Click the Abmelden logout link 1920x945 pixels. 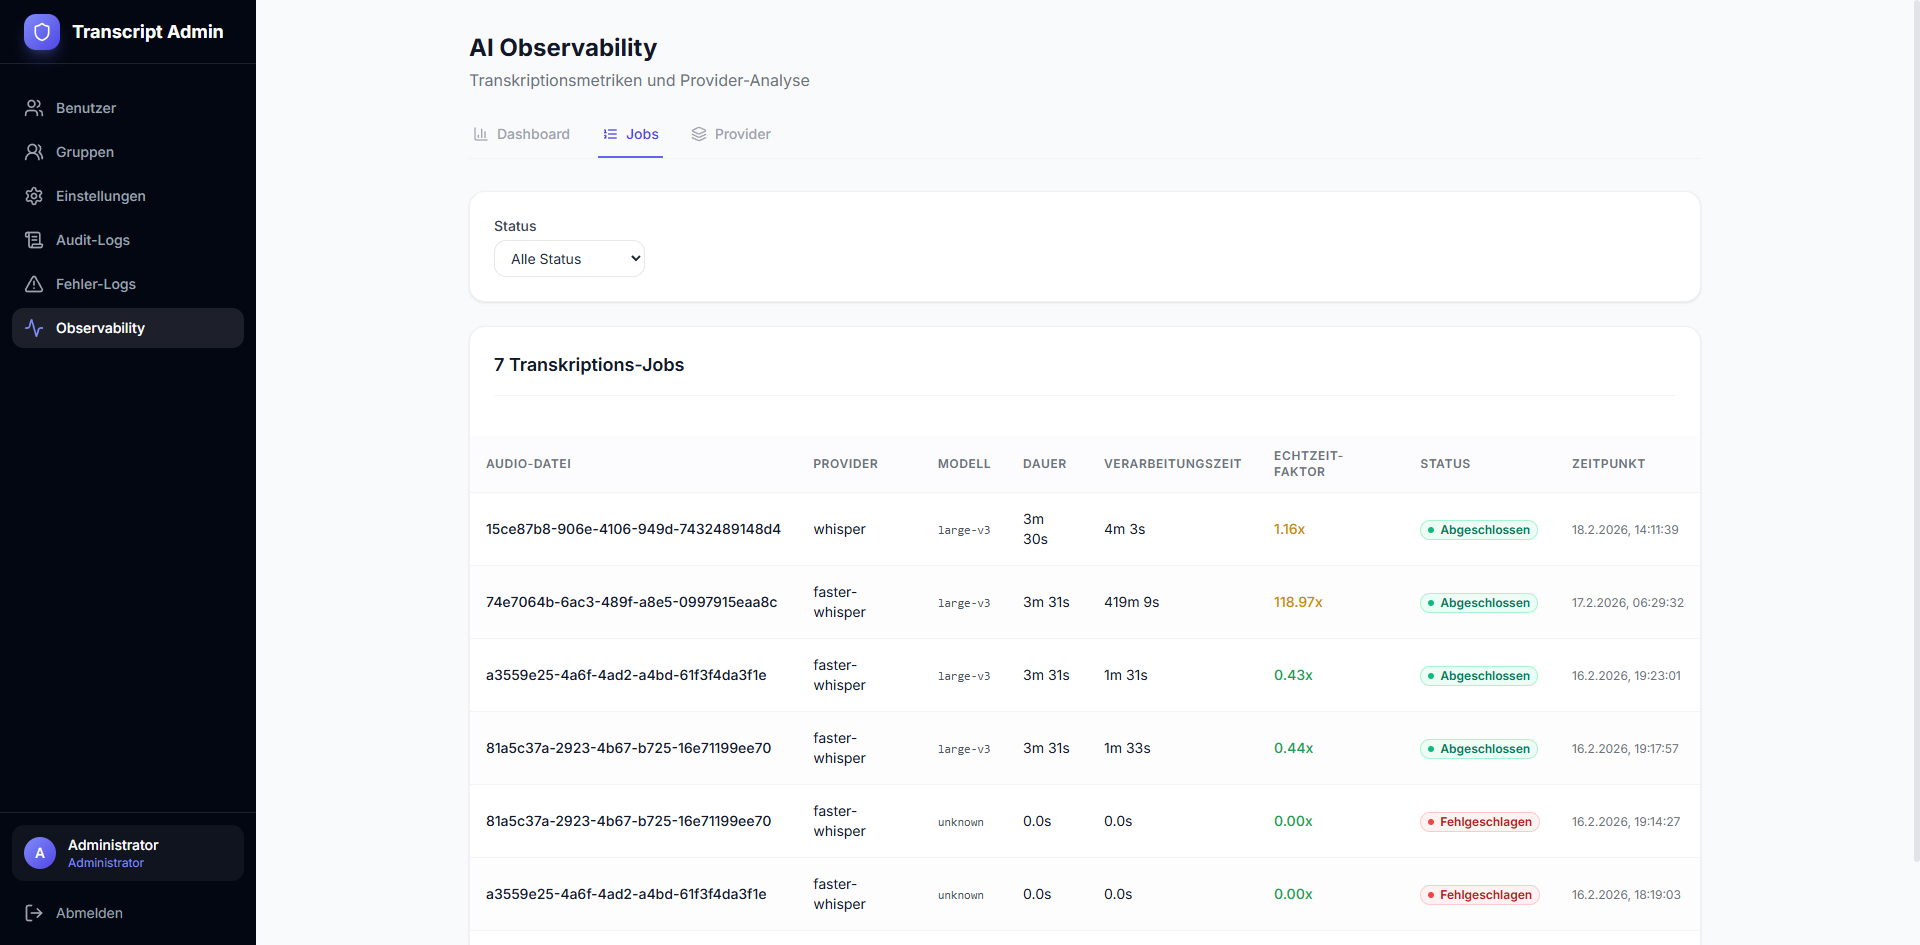coord(89,913)
